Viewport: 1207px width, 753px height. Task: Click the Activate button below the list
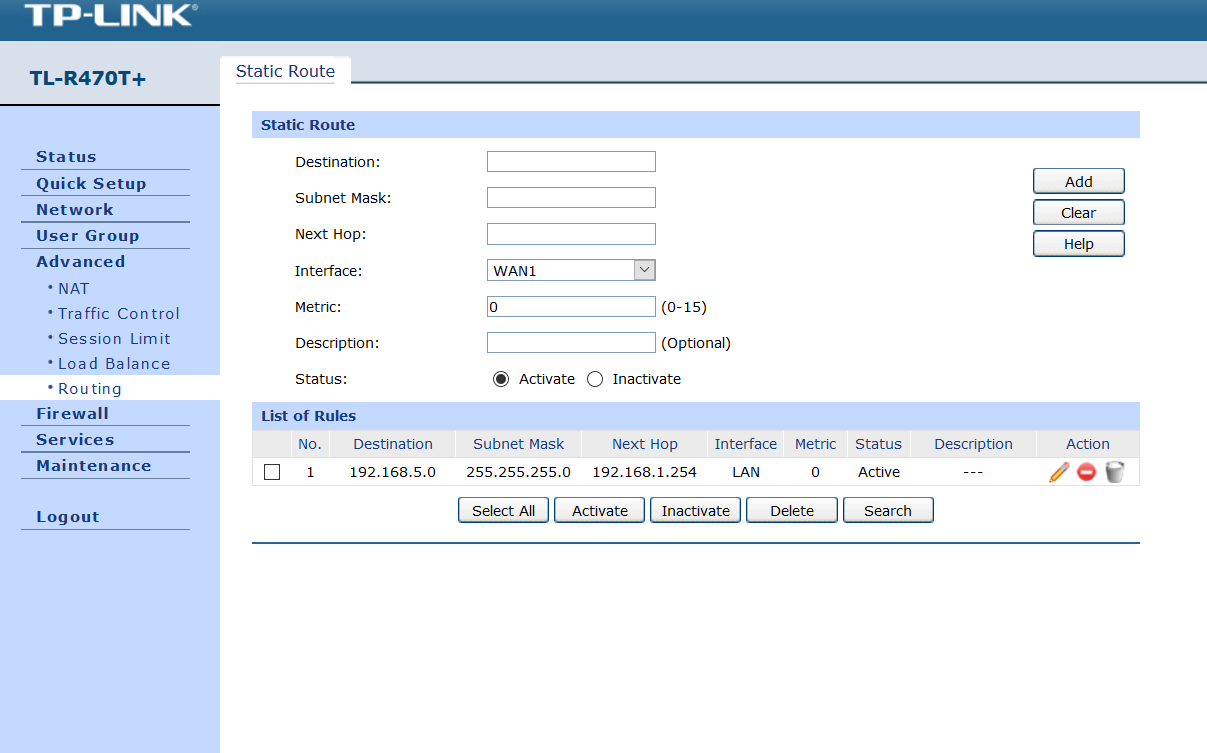(x=600, y=510)
